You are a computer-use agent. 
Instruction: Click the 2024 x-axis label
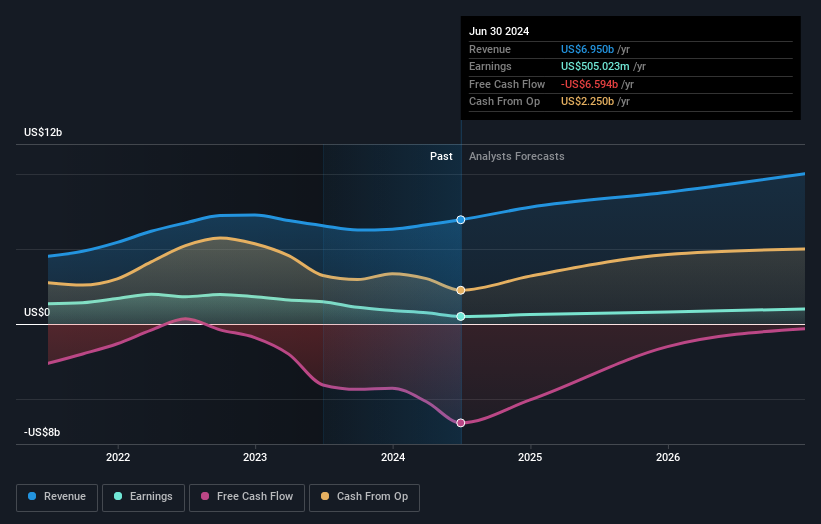[x=393, y=457]
